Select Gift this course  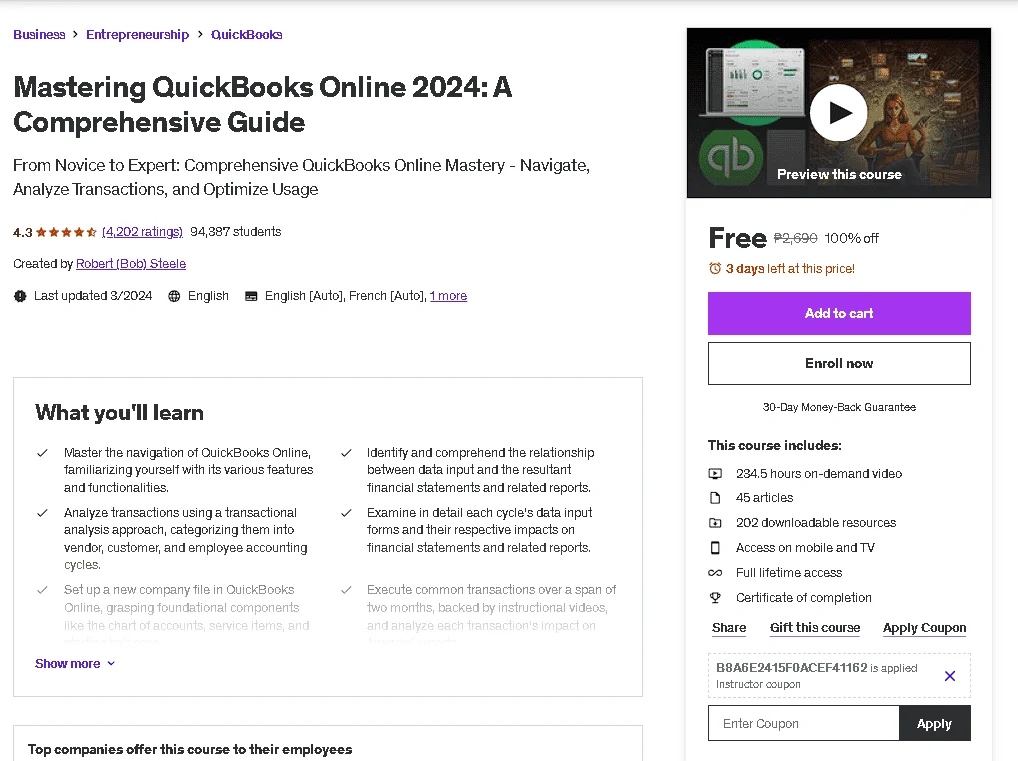815,628
